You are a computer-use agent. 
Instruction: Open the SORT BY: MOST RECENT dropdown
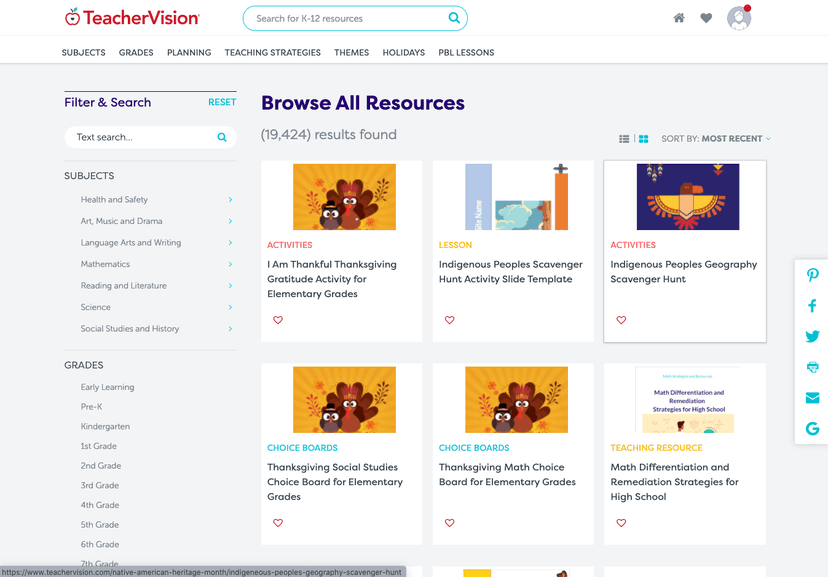click(715, 138)
